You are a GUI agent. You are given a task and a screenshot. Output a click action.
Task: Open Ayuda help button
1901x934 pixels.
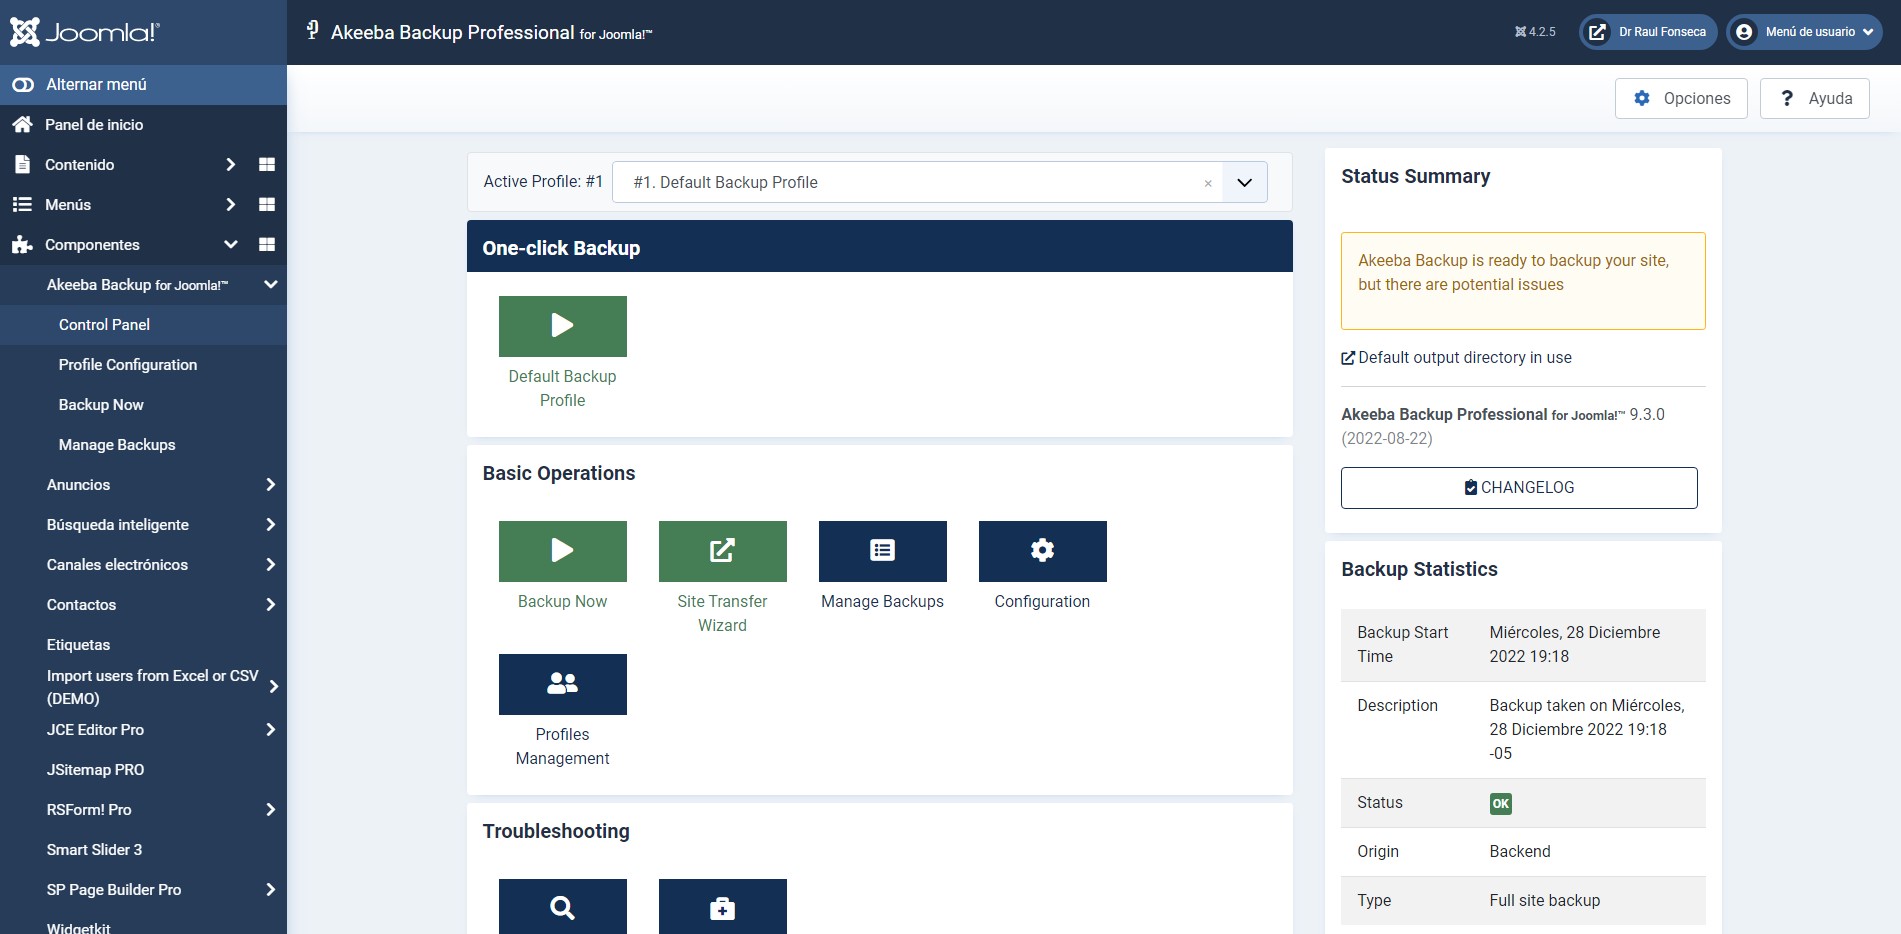[x=1814, y=98]
